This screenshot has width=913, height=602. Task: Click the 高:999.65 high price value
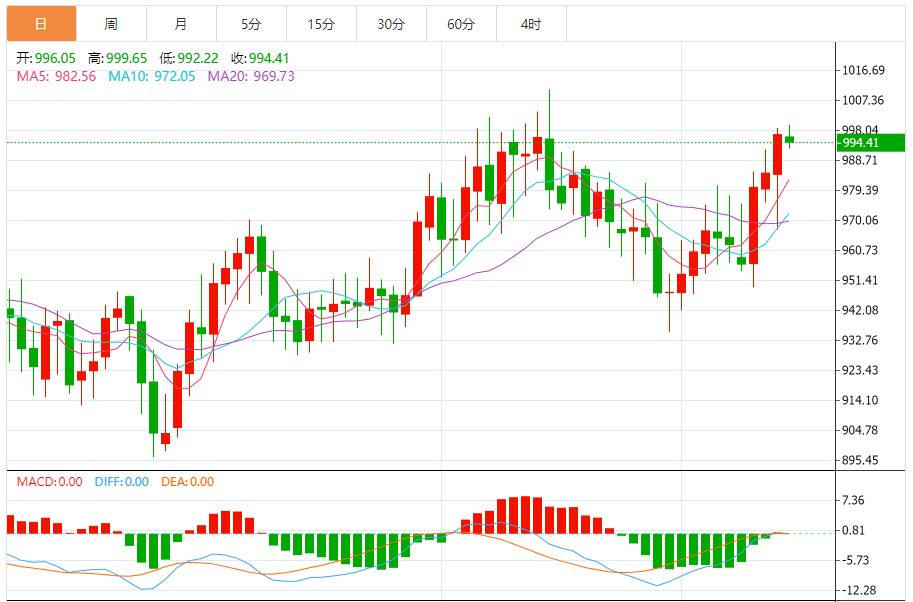(118, 58)
